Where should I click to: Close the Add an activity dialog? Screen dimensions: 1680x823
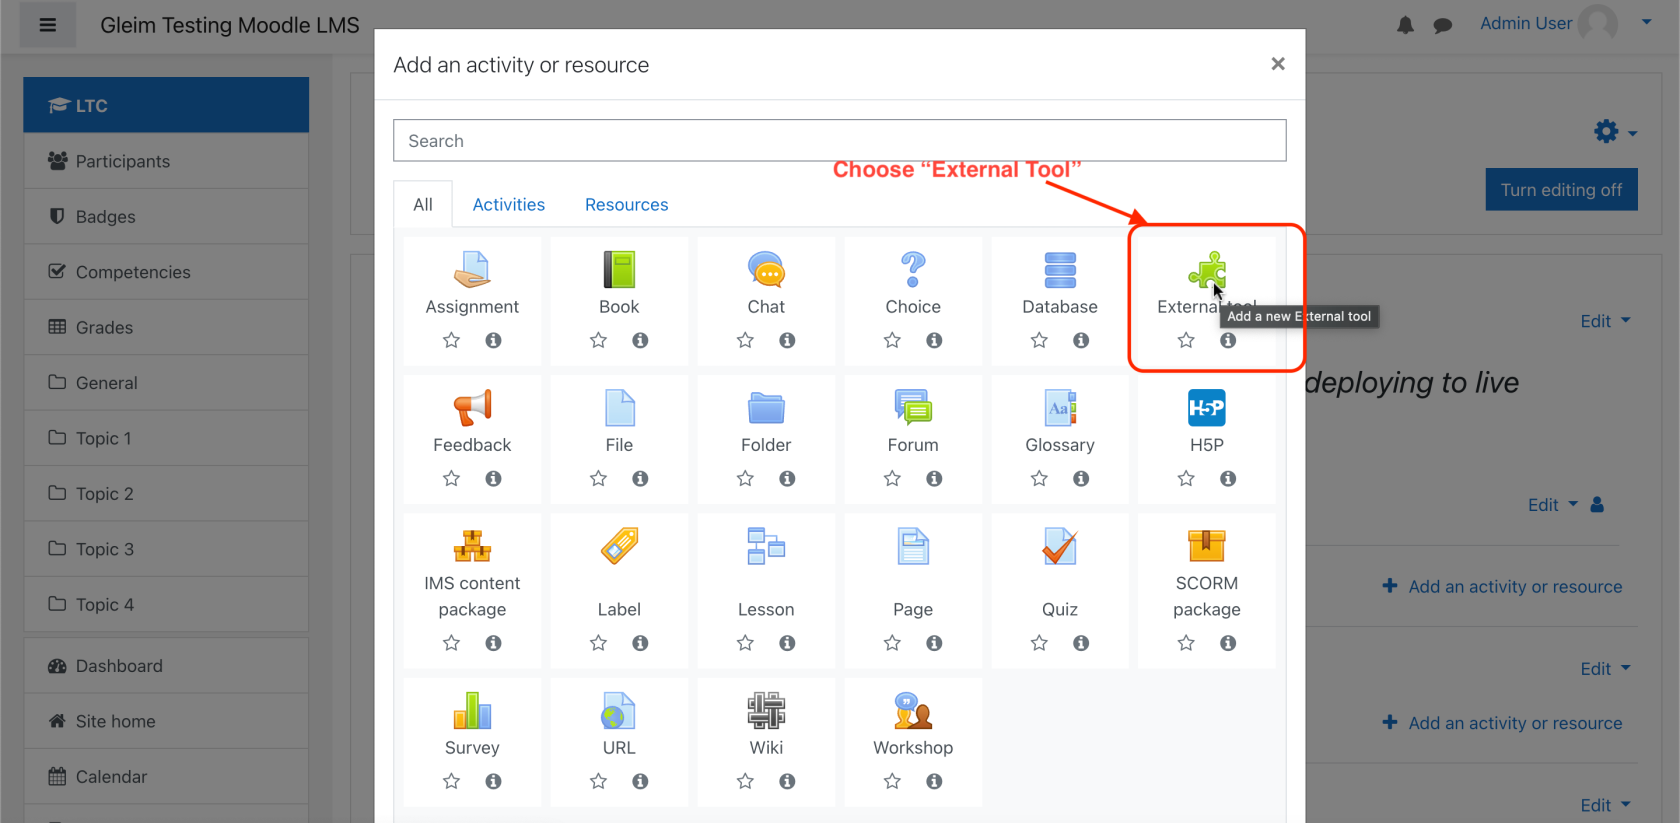point(1277,64)
